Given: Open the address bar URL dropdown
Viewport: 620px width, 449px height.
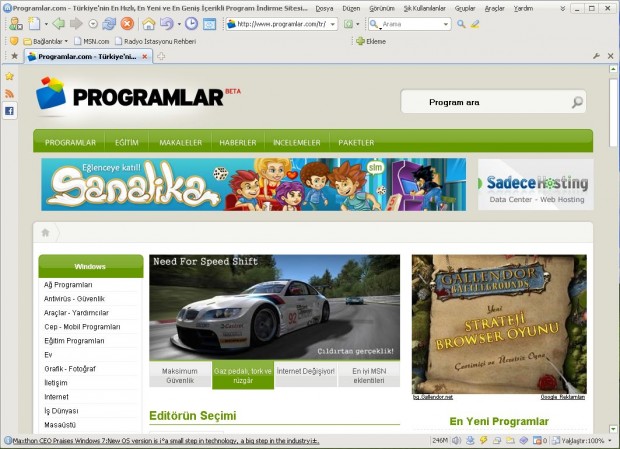Looking at the screenshot, I should (x=333, y=24).
